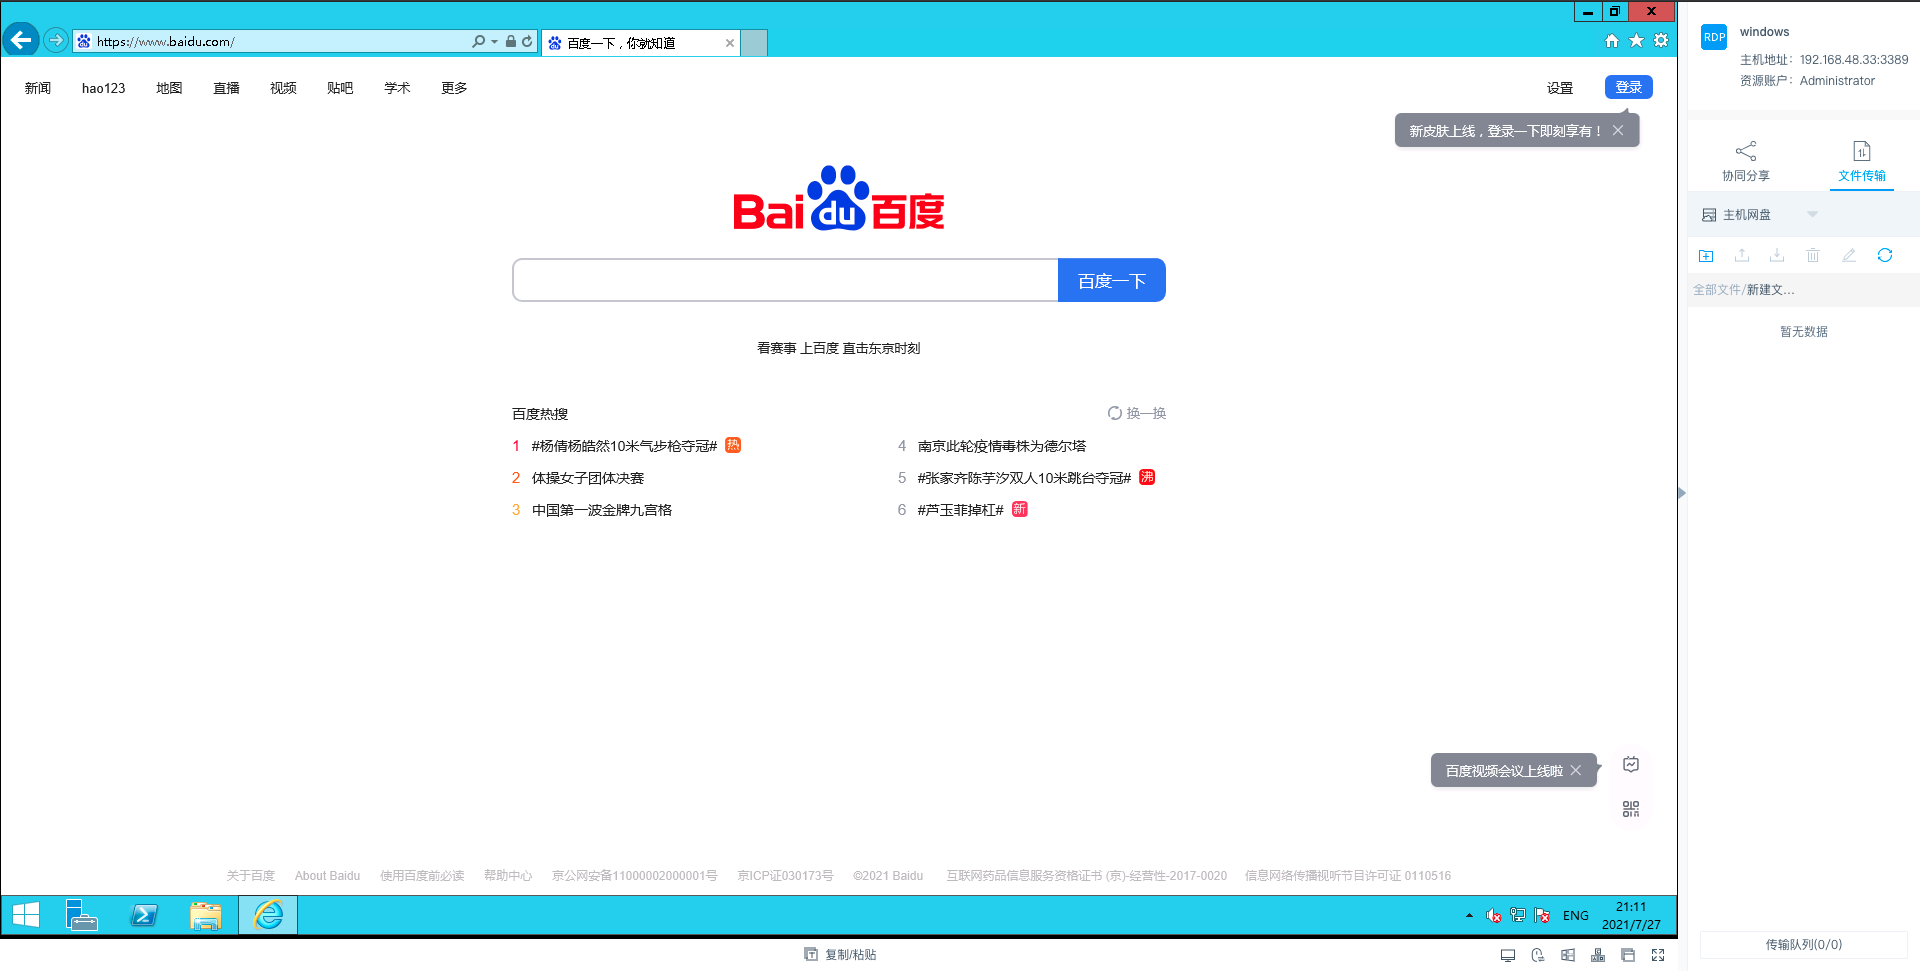Click the new folder icon in file panel
The height and width of the screenshot is (971, 1920).
[1706, 256]
